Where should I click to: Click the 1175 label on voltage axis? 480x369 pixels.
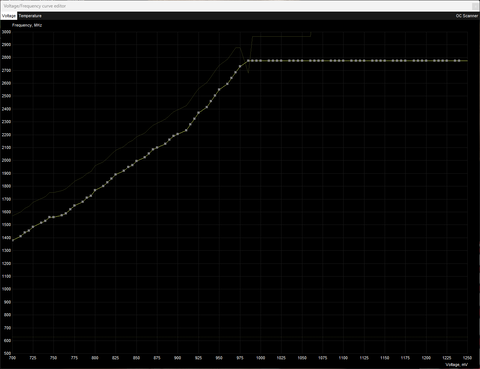pos(405,358)
